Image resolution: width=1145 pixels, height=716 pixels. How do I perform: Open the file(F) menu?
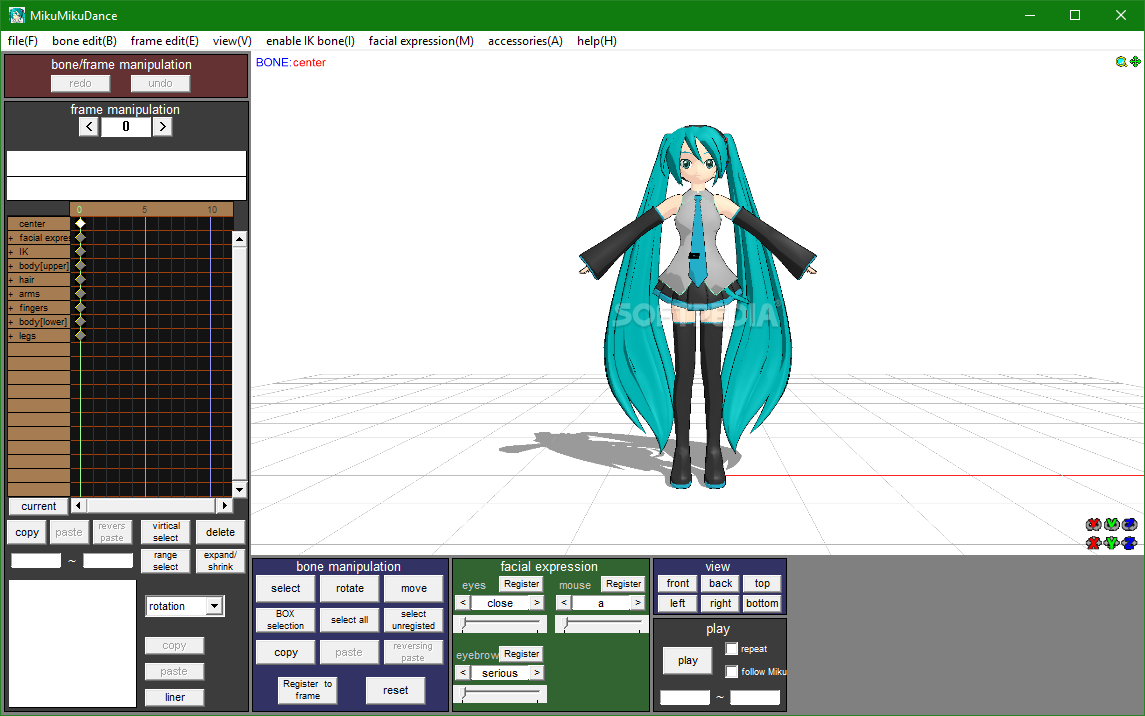click(23, 41)
